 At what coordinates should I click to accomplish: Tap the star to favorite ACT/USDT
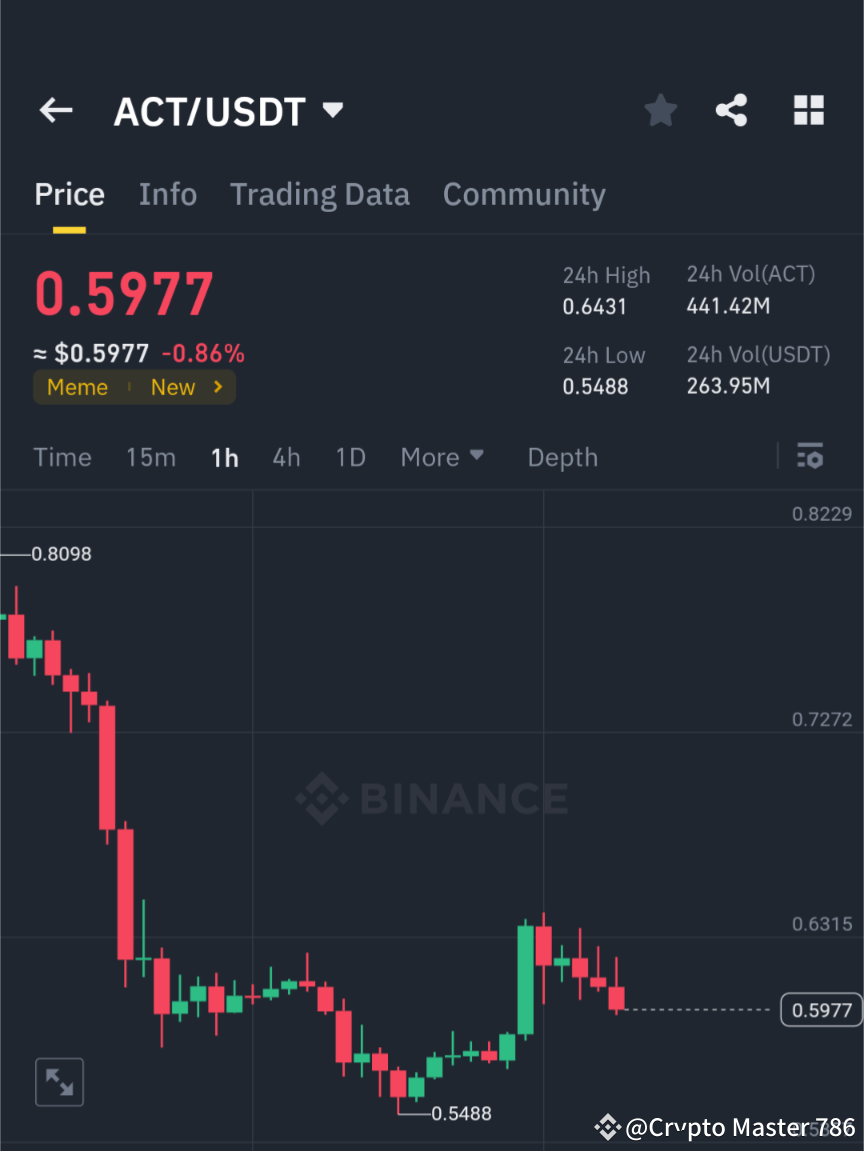pos(660,110)
